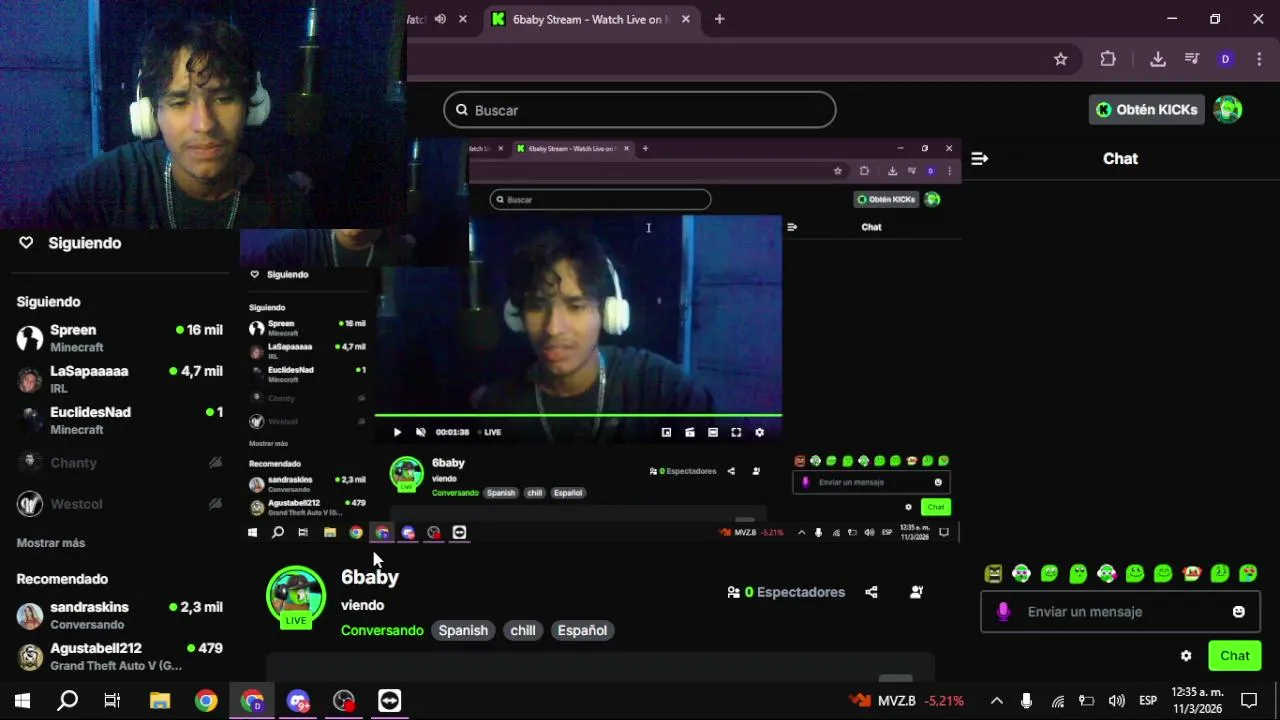Send message with green Chat button
This screenshot has height=720, width=1280.
coord(1234,656)
